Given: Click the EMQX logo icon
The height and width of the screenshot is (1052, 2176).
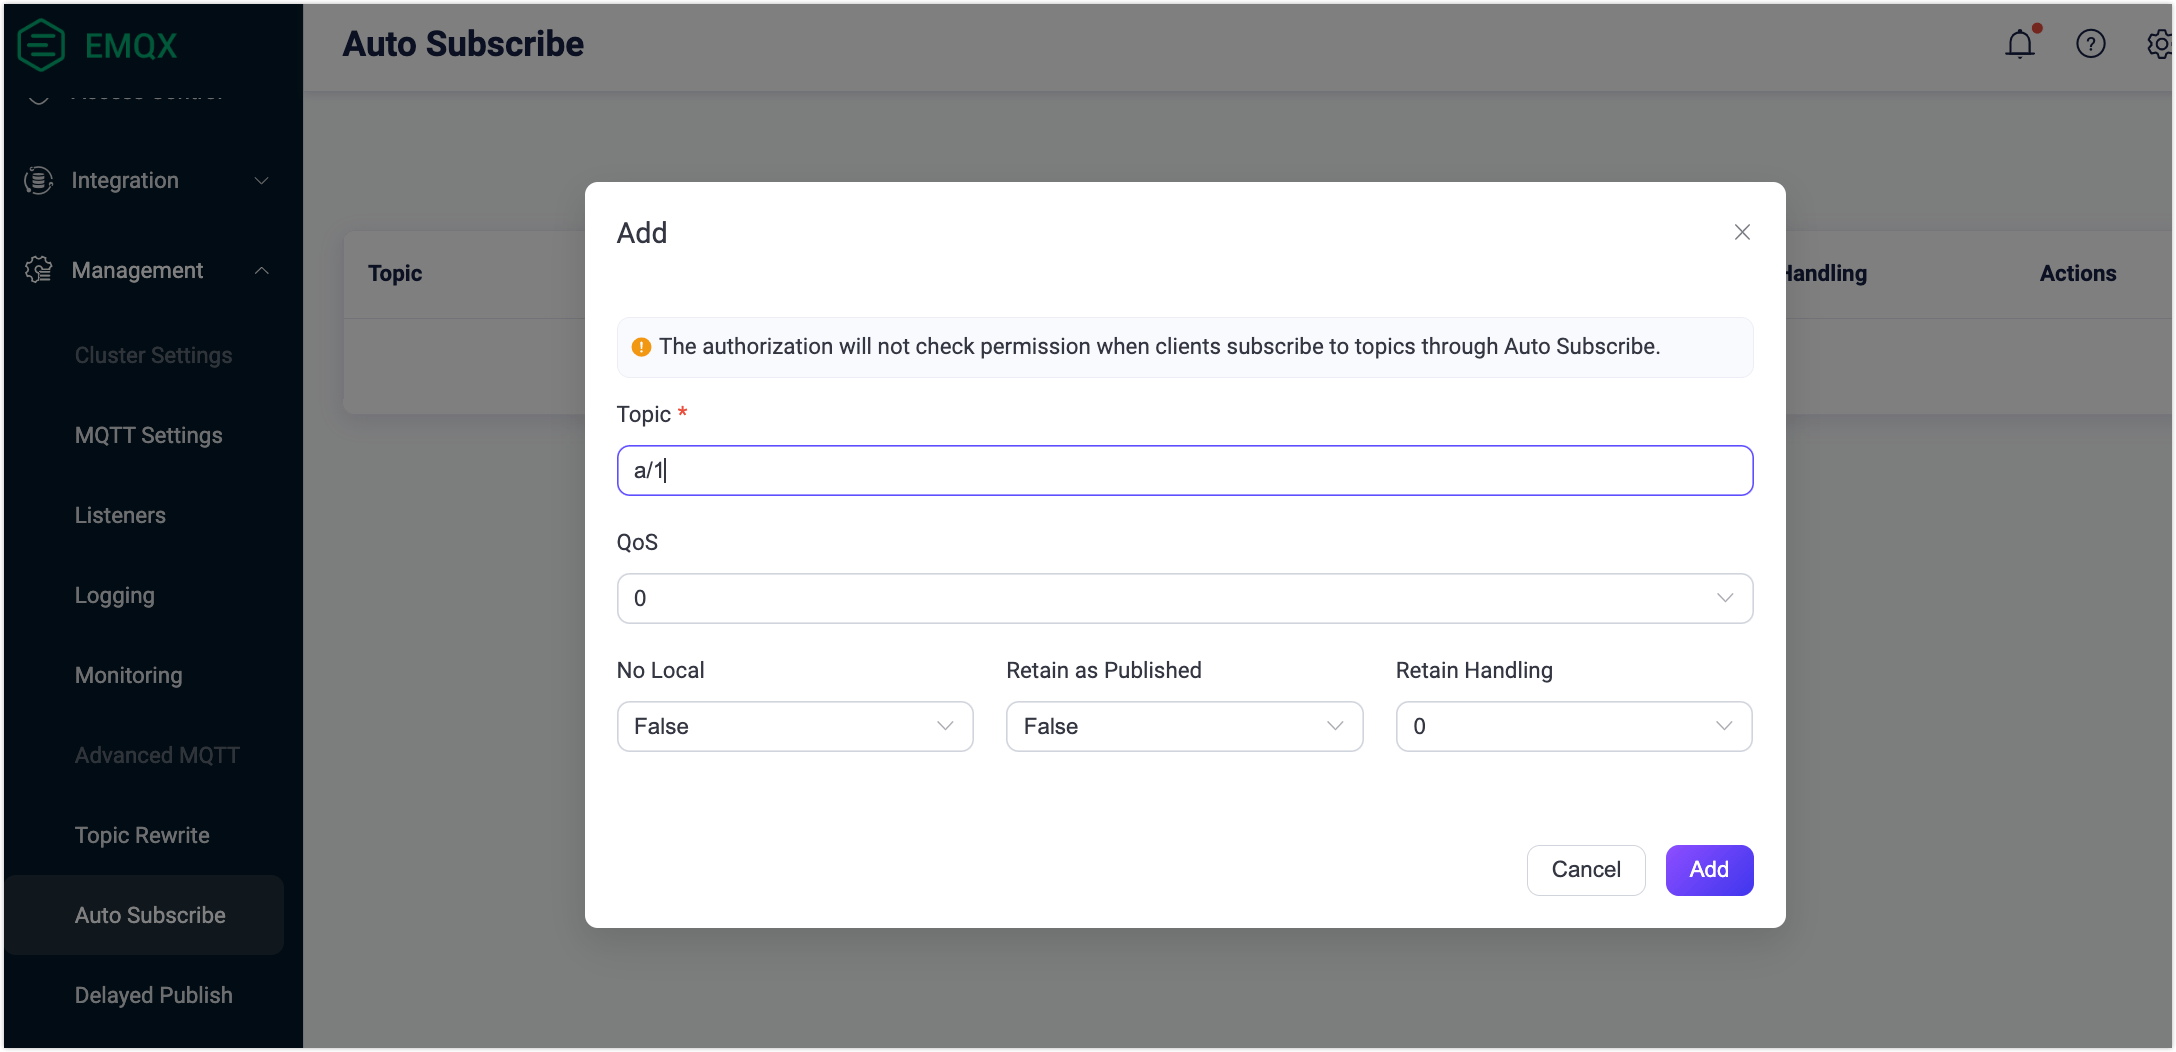Looking at the screenshot, I should [40, 43].
